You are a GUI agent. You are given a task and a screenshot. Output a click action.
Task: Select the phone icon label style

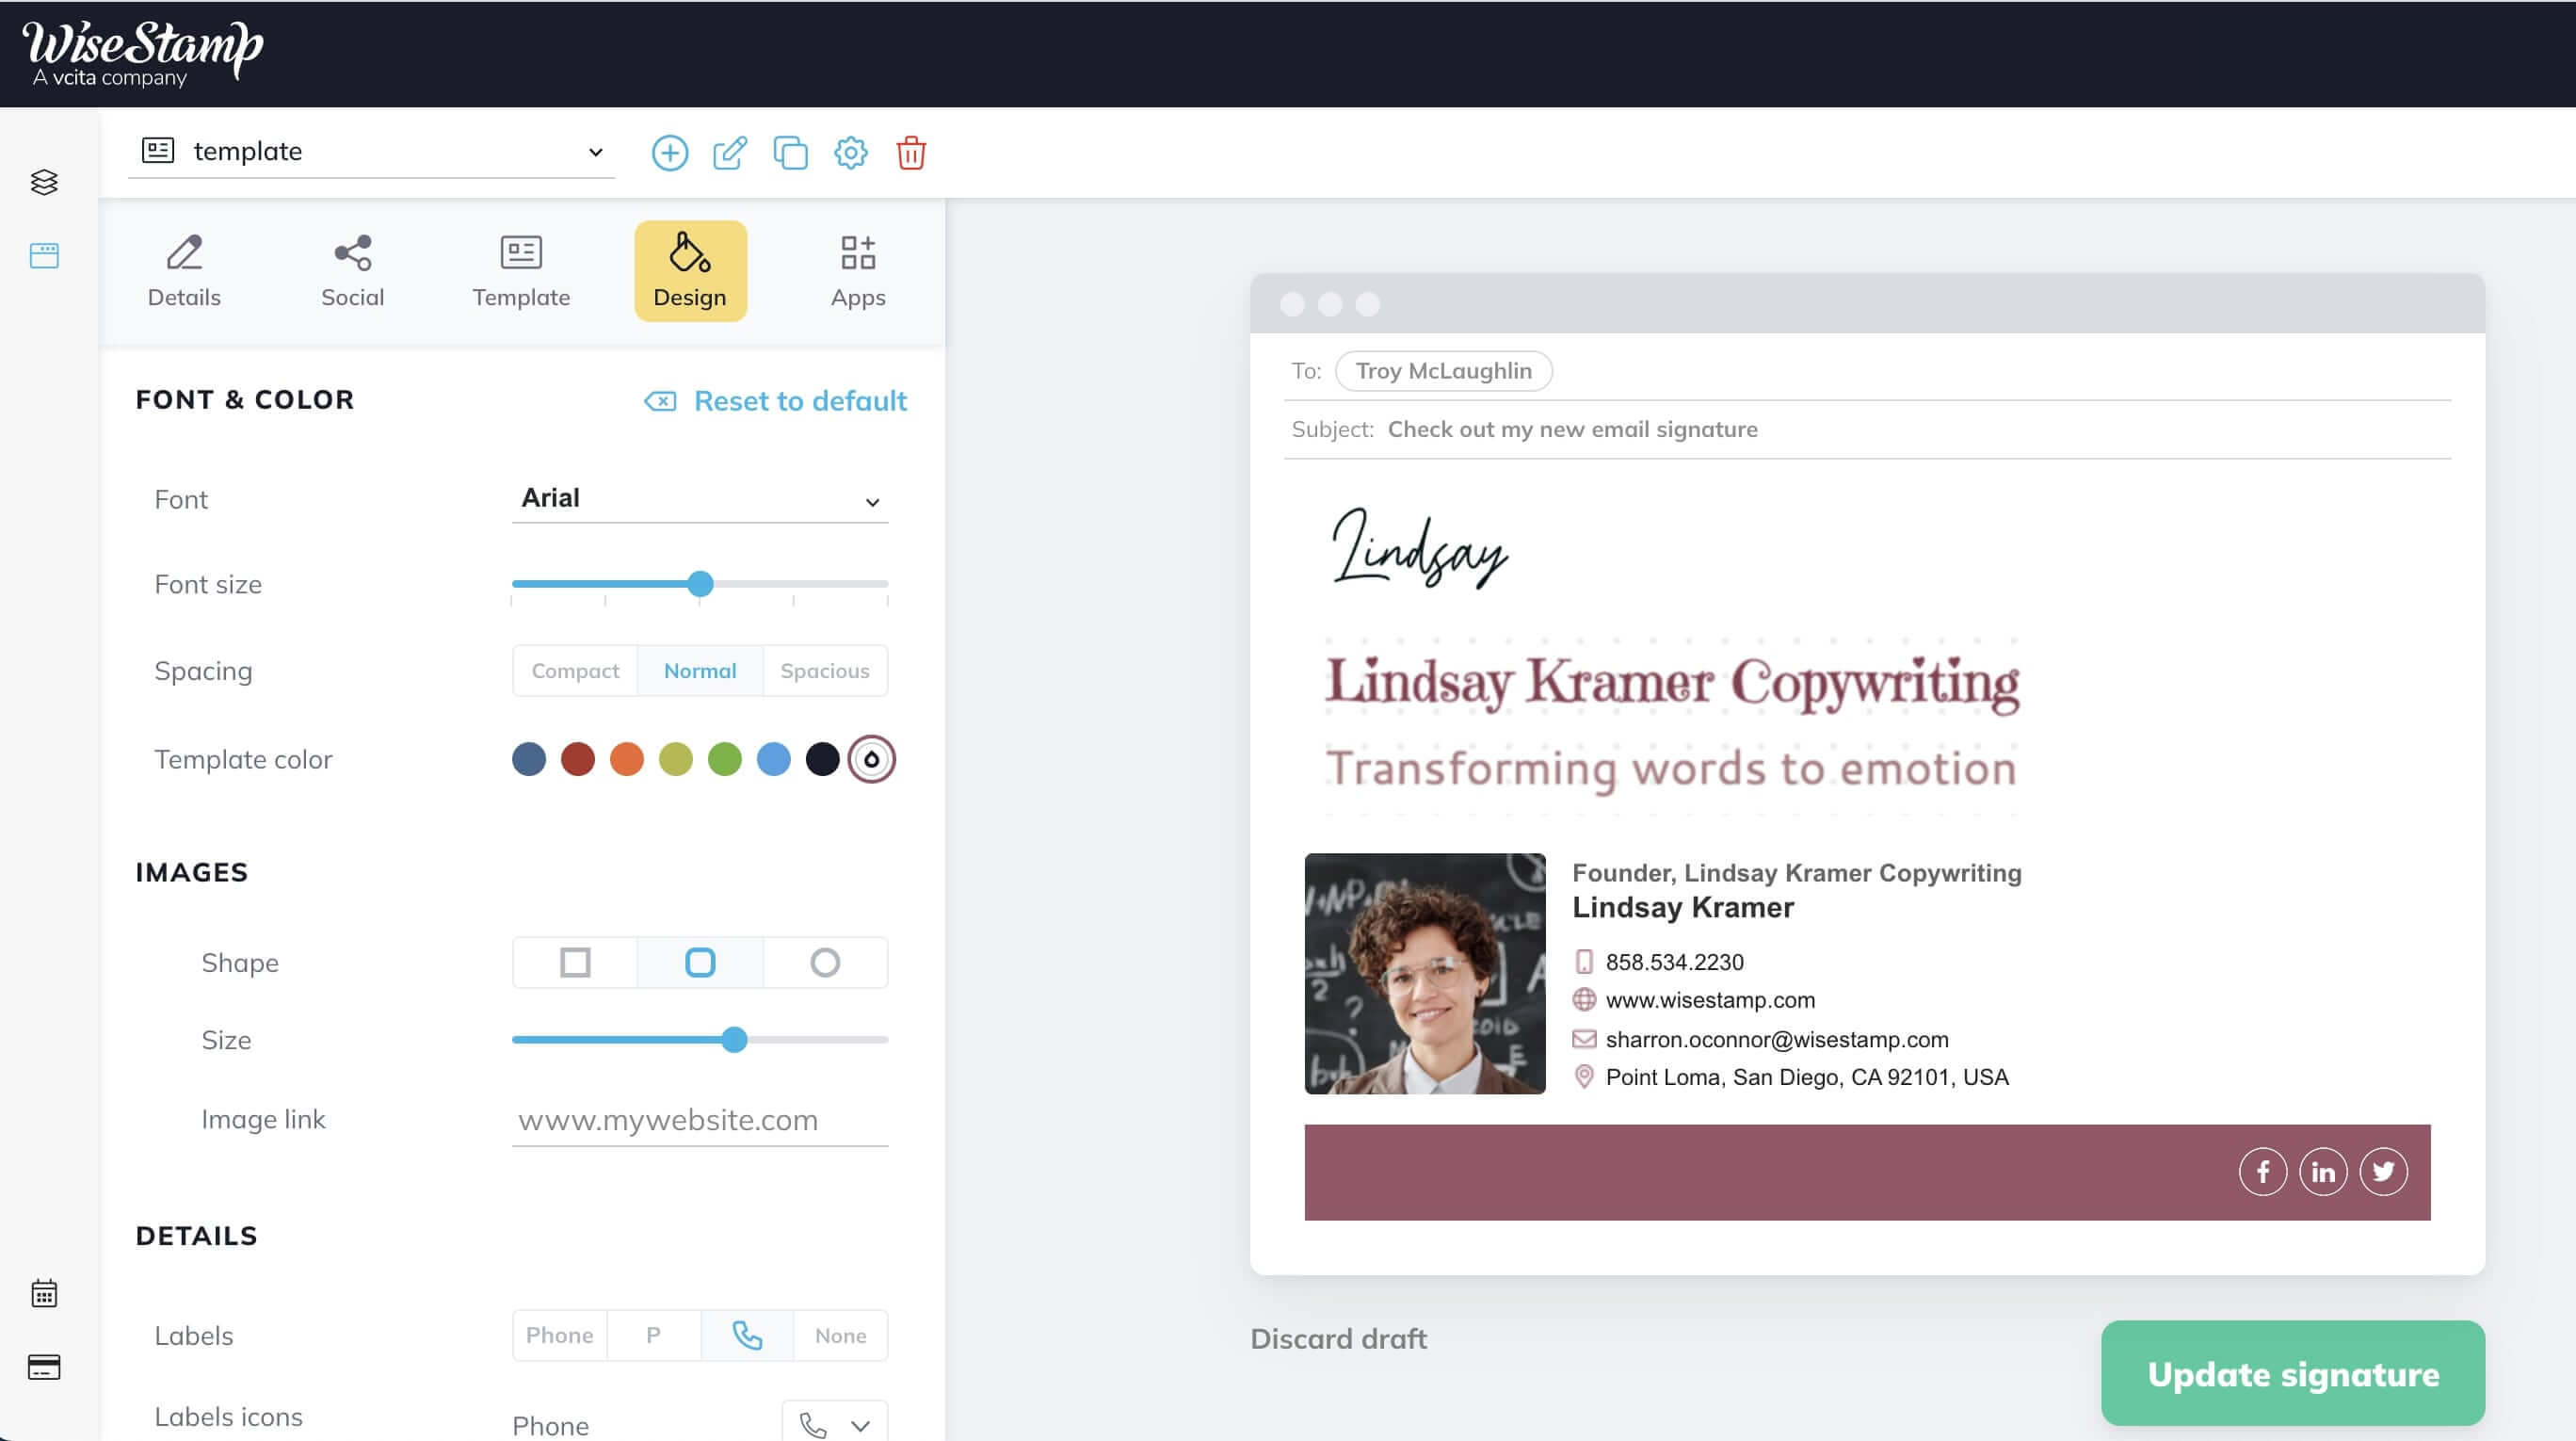click(746, 1334)
